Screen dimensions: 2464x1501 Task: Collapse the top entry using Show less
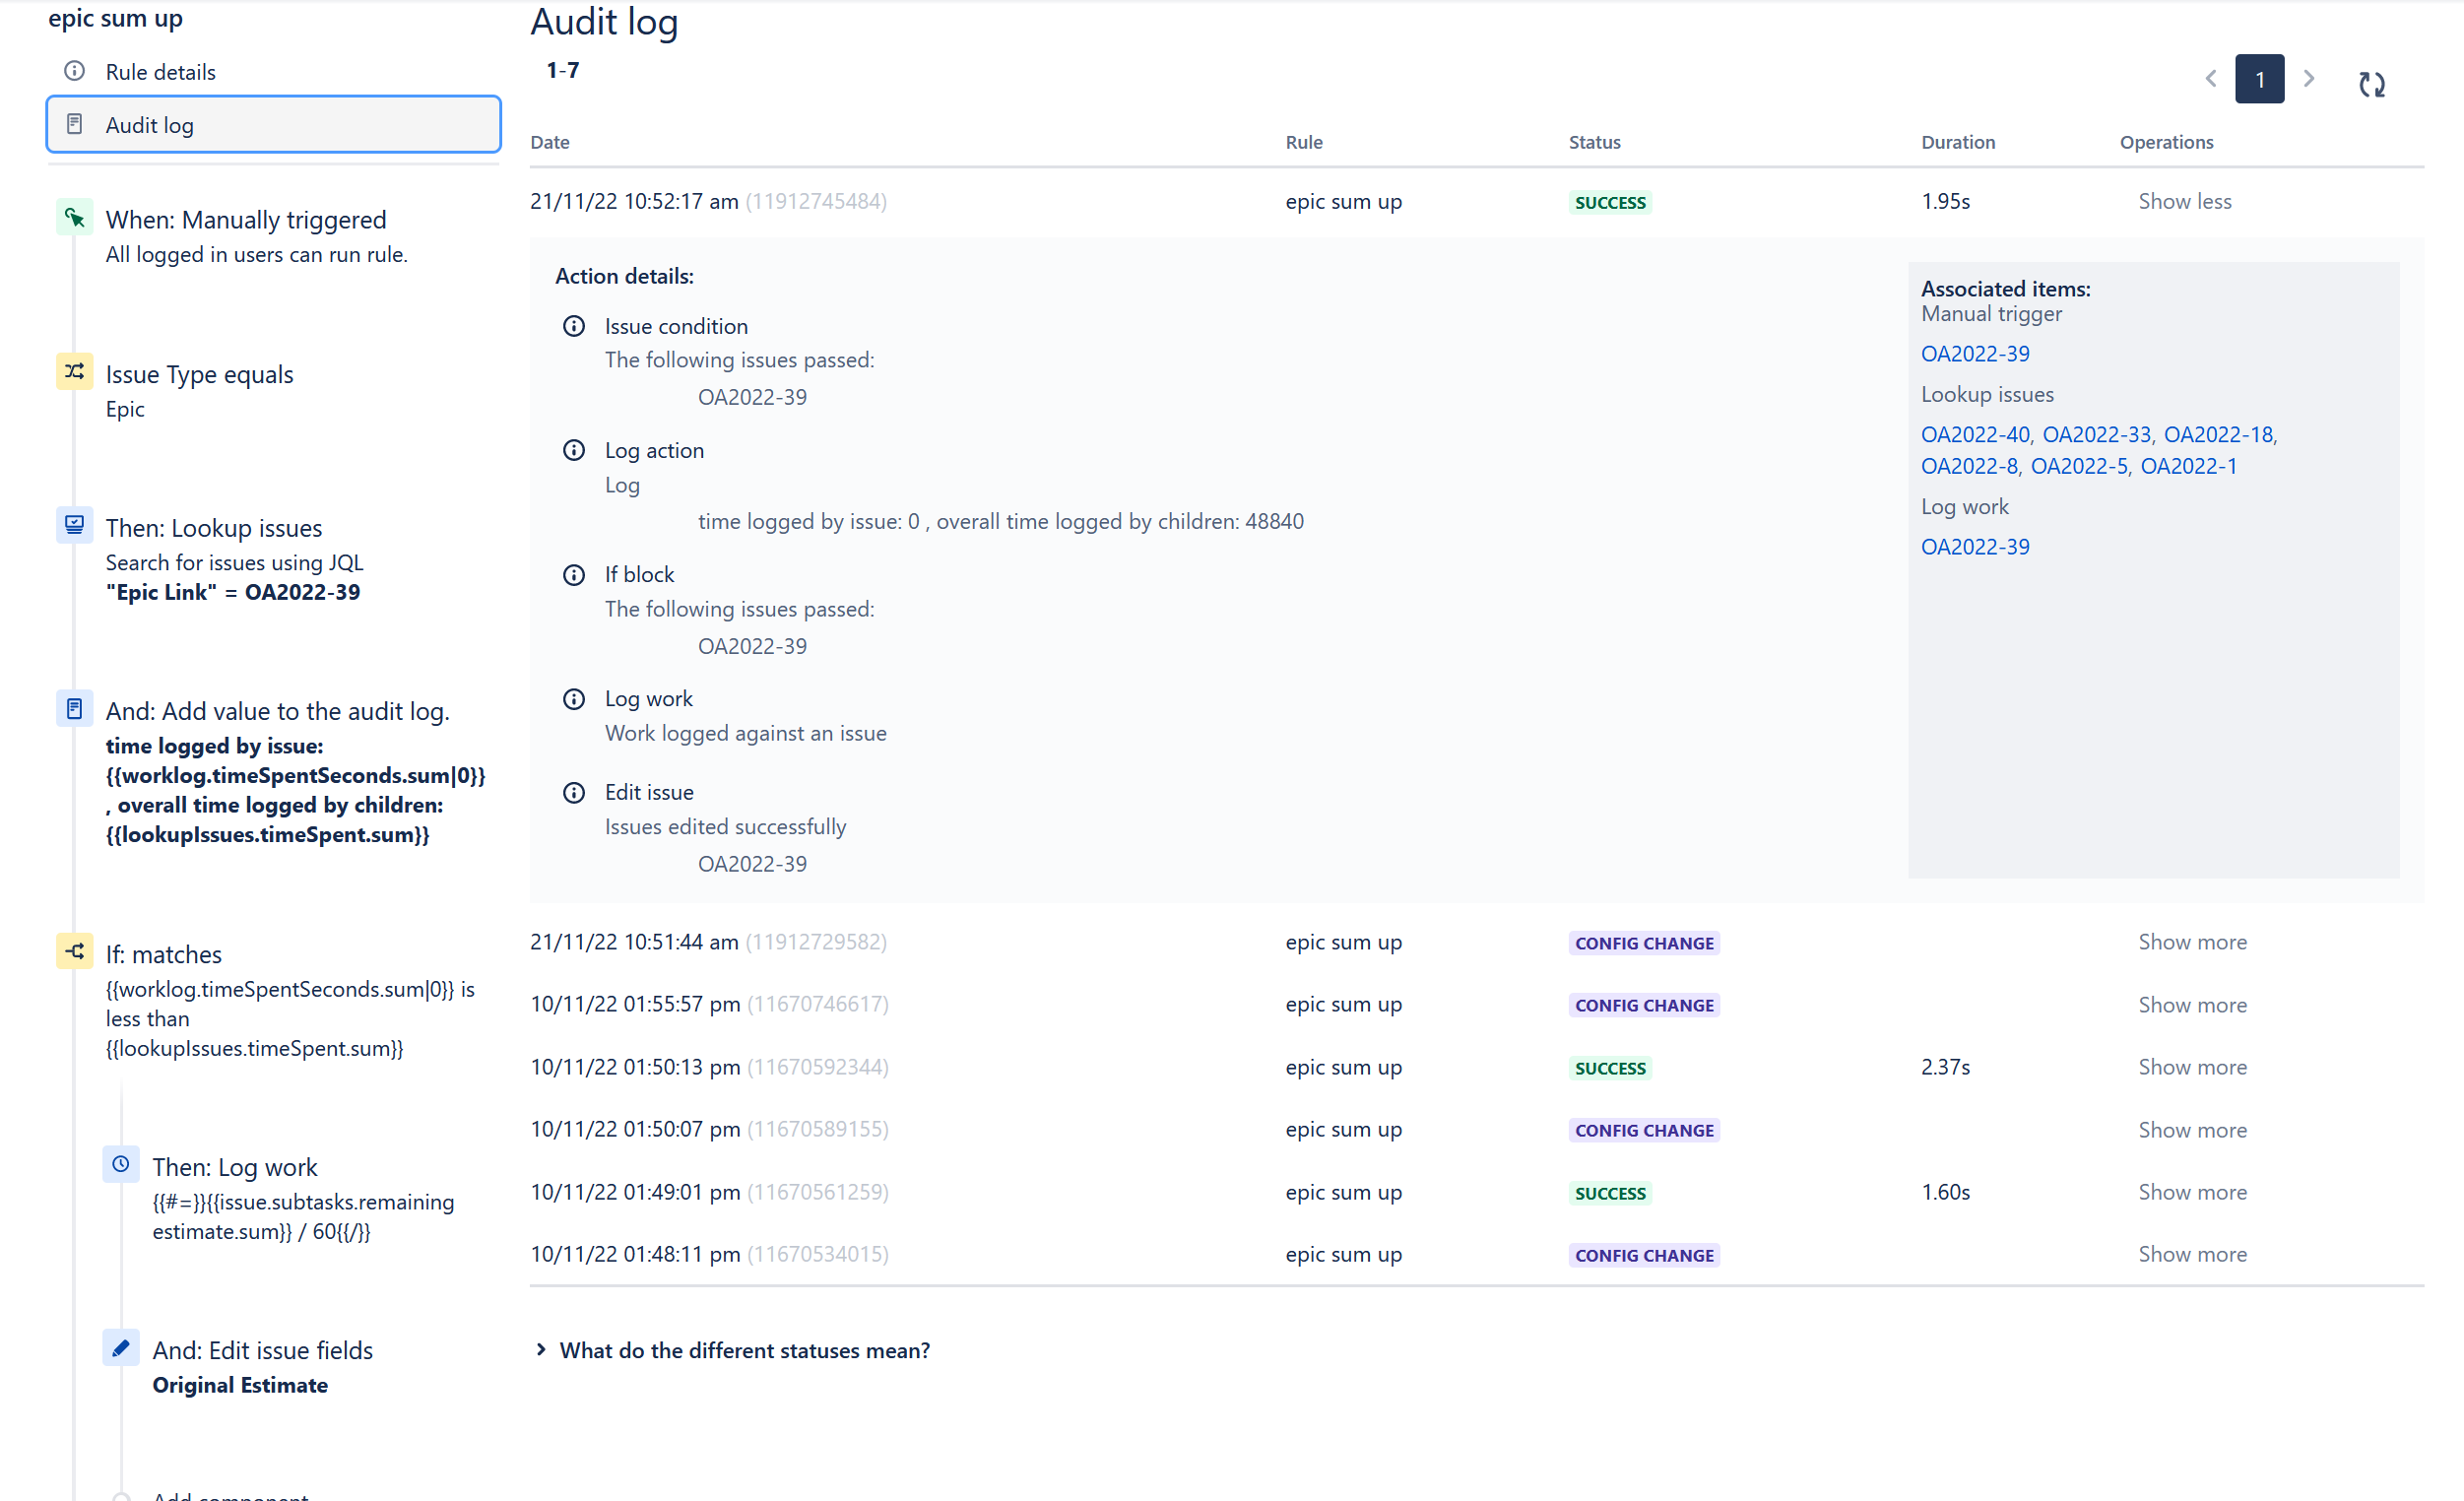click(x=2185, y=201)
